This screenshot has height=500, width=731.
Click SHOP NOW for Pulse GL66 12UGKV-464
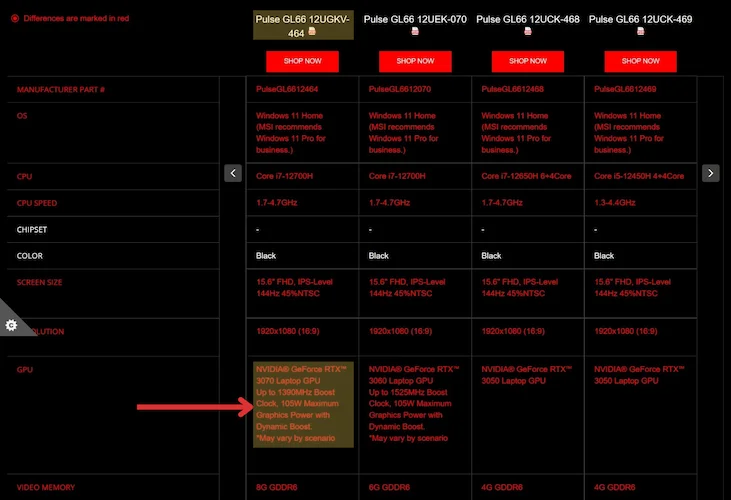(x=303, y=61)
